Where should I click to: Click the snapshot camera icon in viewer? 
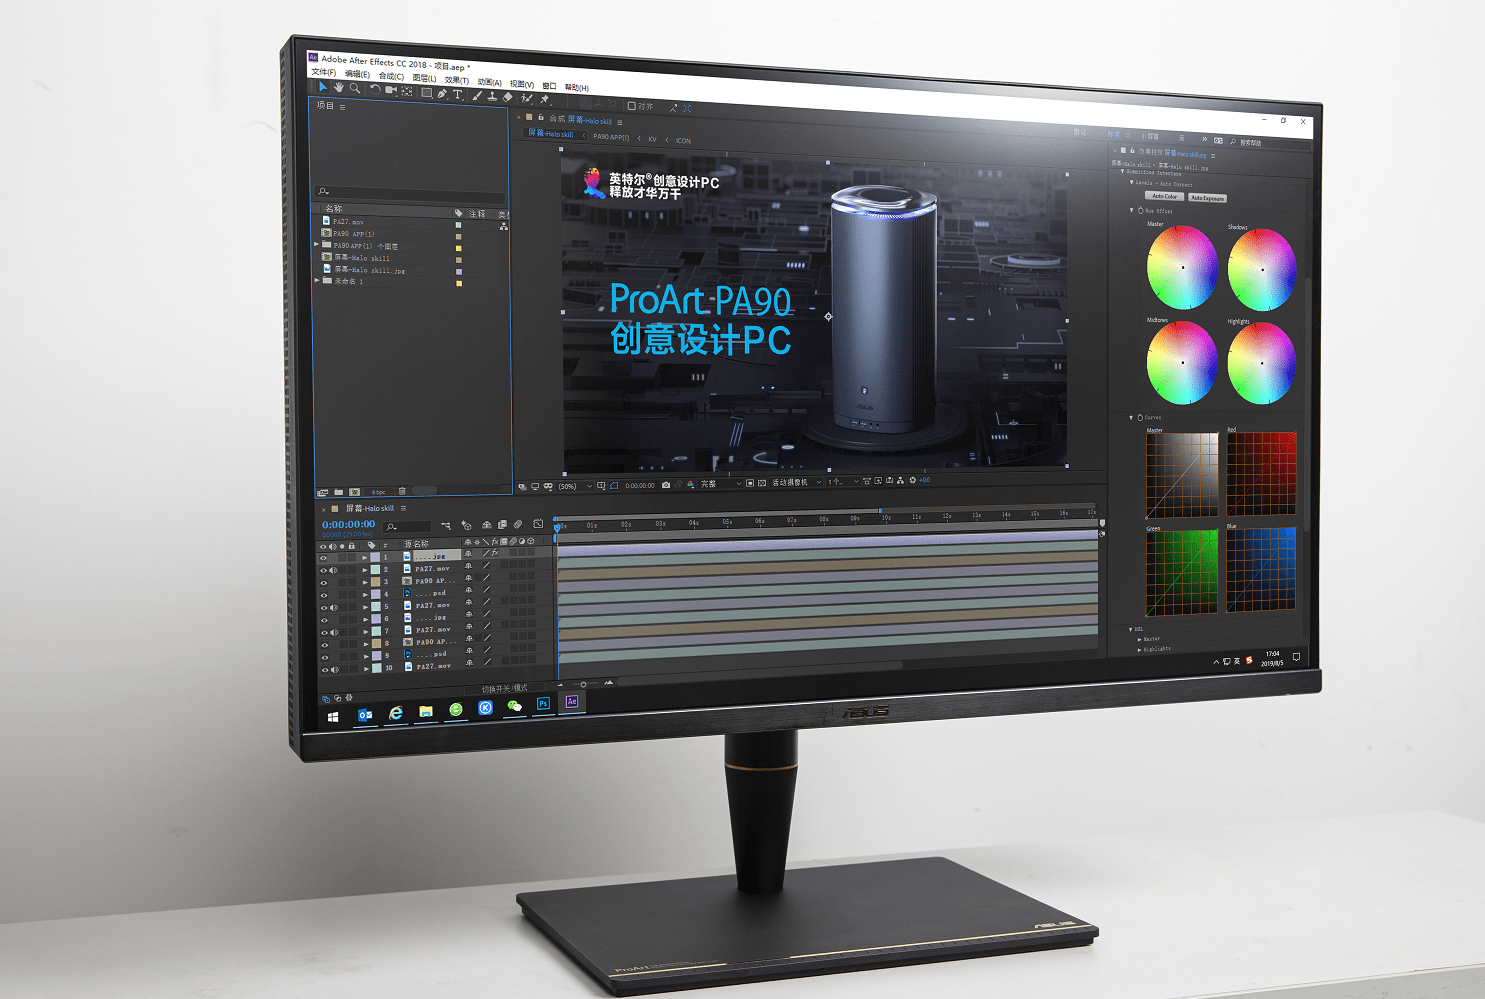coord(666,485)
